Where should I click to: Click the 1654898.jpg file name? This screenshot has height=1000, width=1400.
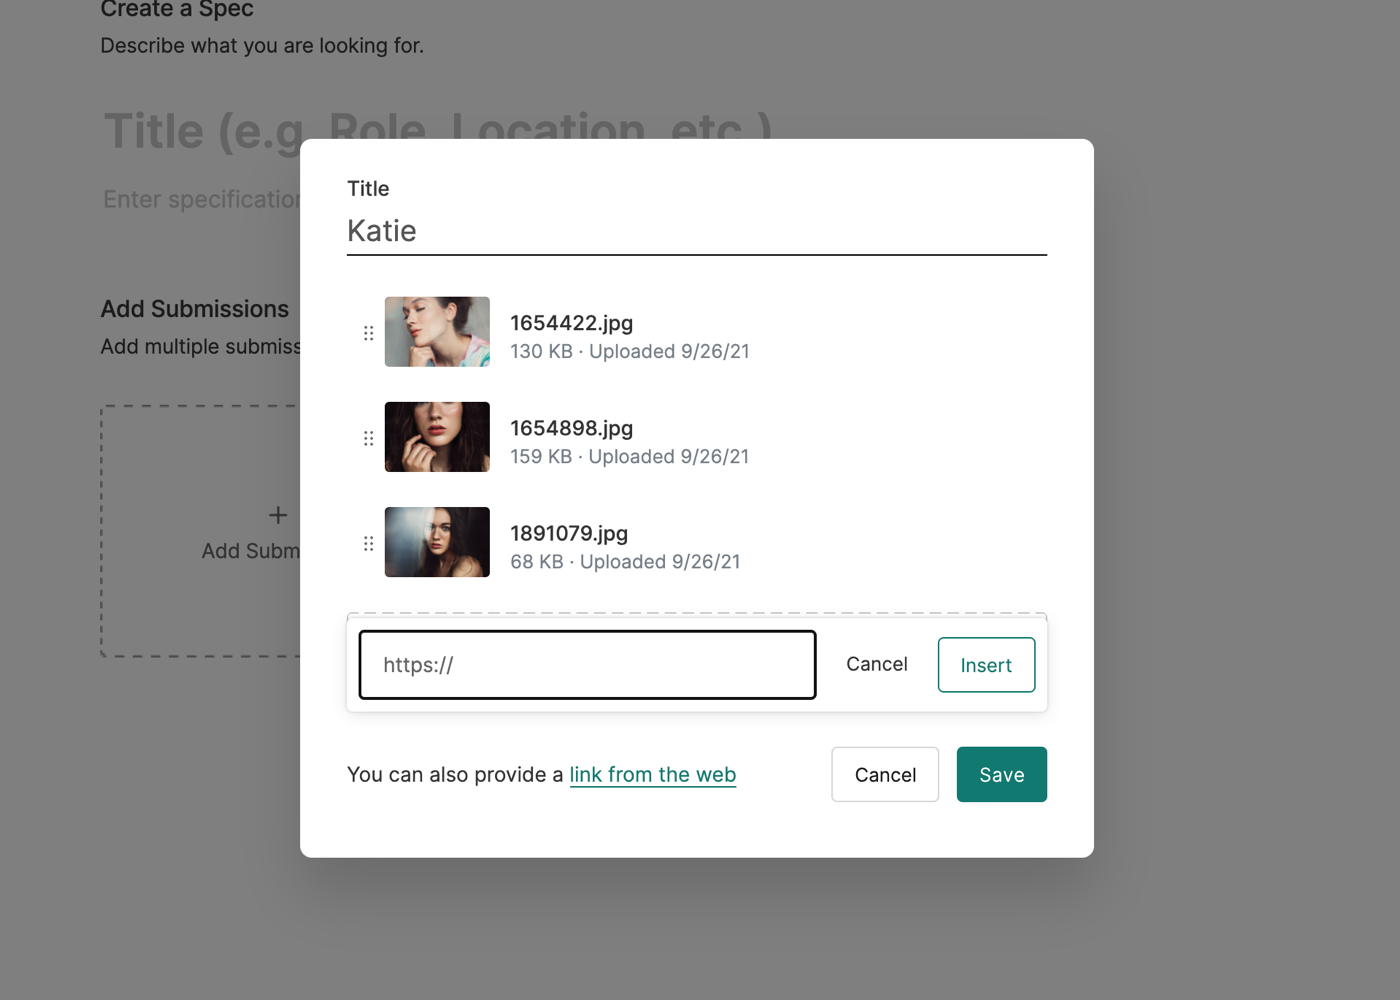tap(571, 428)
